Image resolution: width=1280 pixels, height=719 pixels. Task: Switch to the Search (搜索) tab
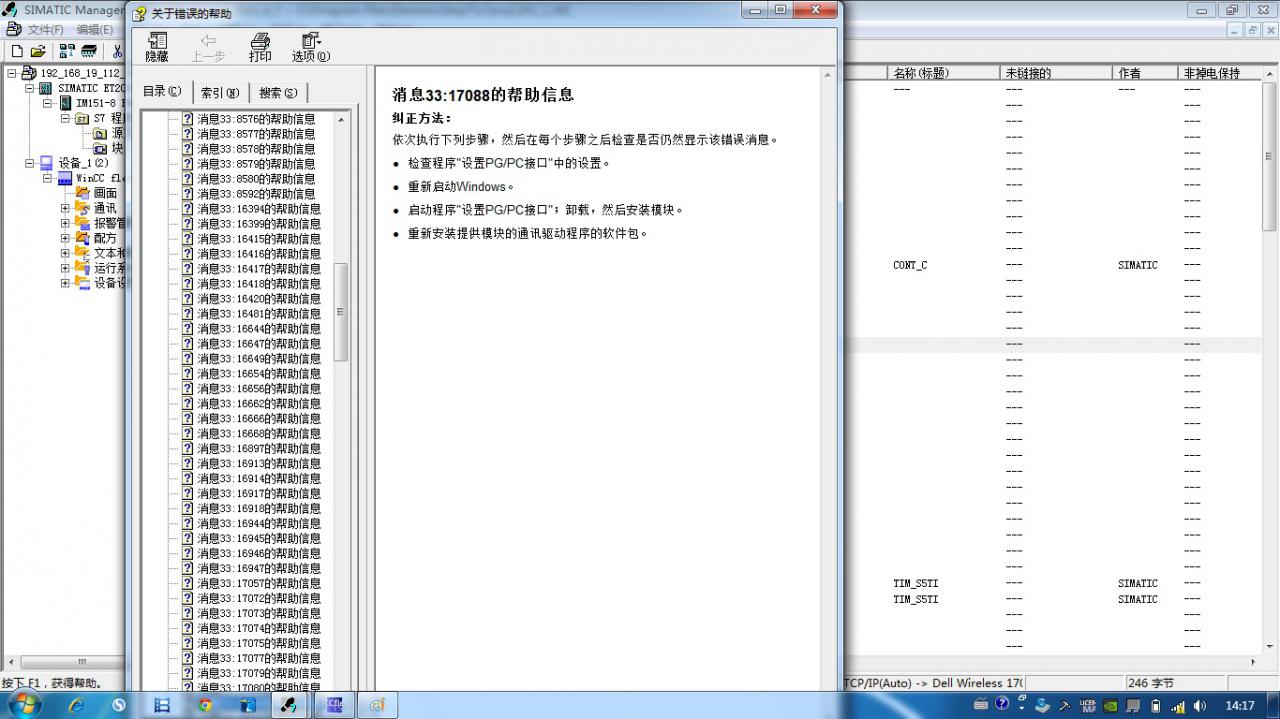[277, 92]
